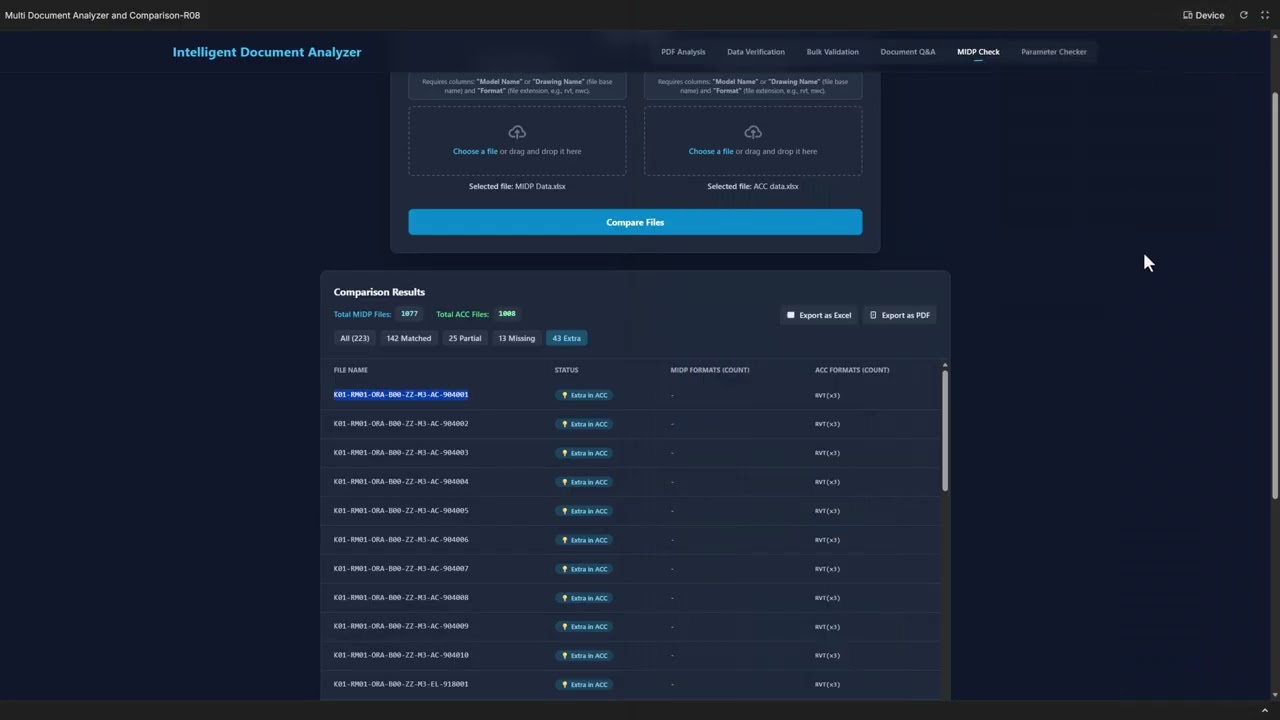The image size is (1280, 720).
Task: Click the reload icon in top bar
Action: (1244, 15)
